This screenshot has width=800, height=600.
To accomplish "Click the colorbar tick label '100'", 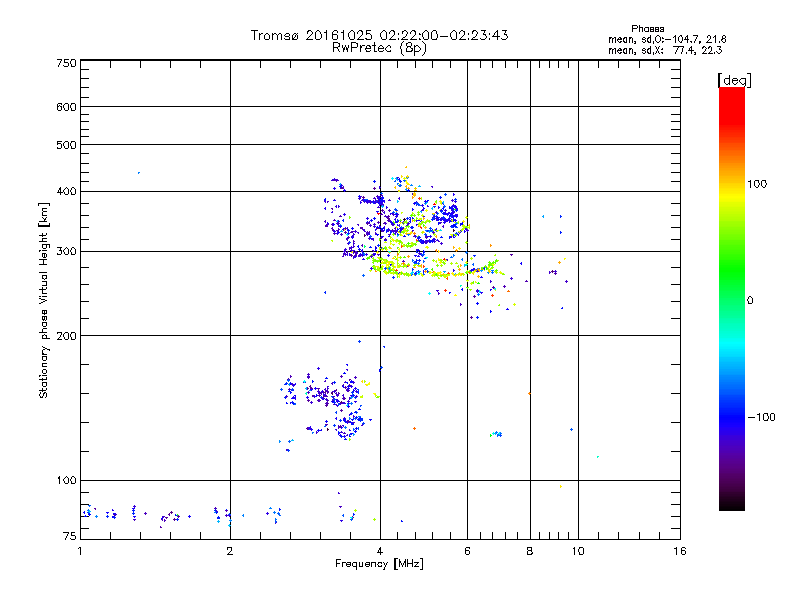I will [757, 184].
